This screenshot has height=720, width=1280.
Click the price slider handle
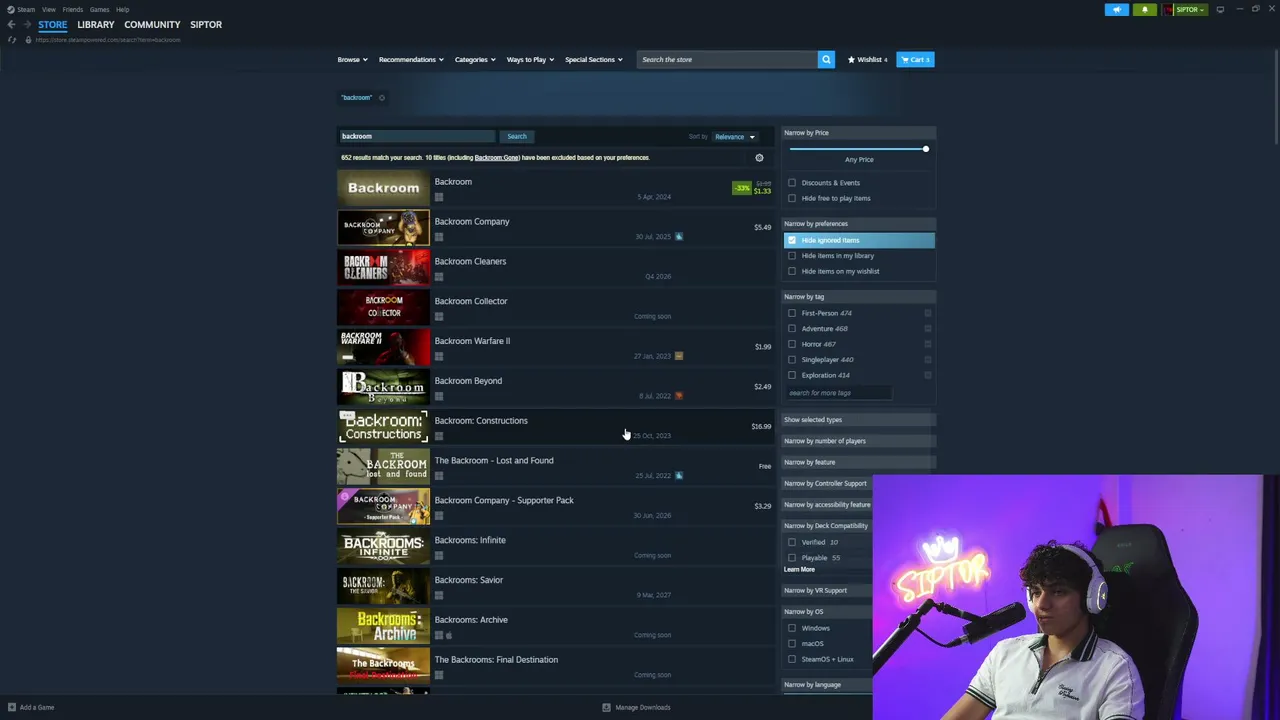click(925, 149)
